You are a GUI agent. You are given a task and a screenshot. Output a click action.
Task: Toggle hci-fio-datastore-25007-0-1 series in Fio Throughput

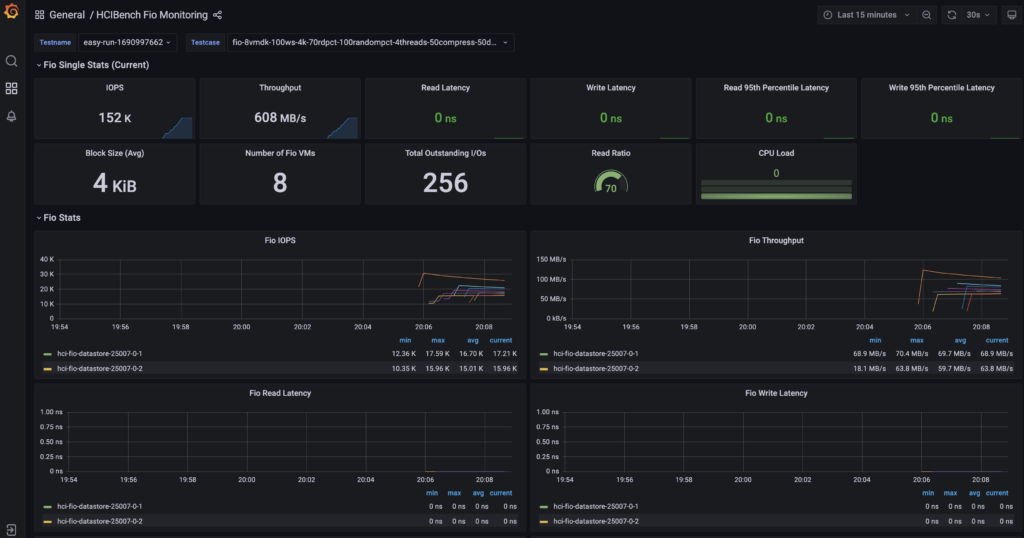point(596,354)
